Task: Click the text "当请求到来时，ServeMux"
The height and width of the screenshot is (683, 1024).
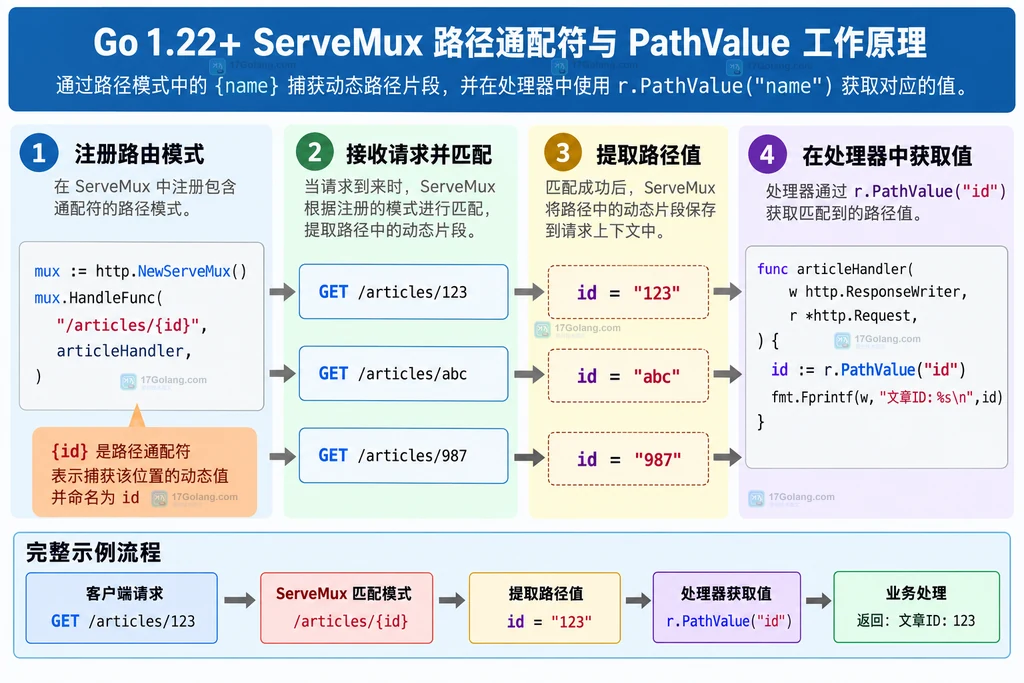Action: (x=400, y=187)
